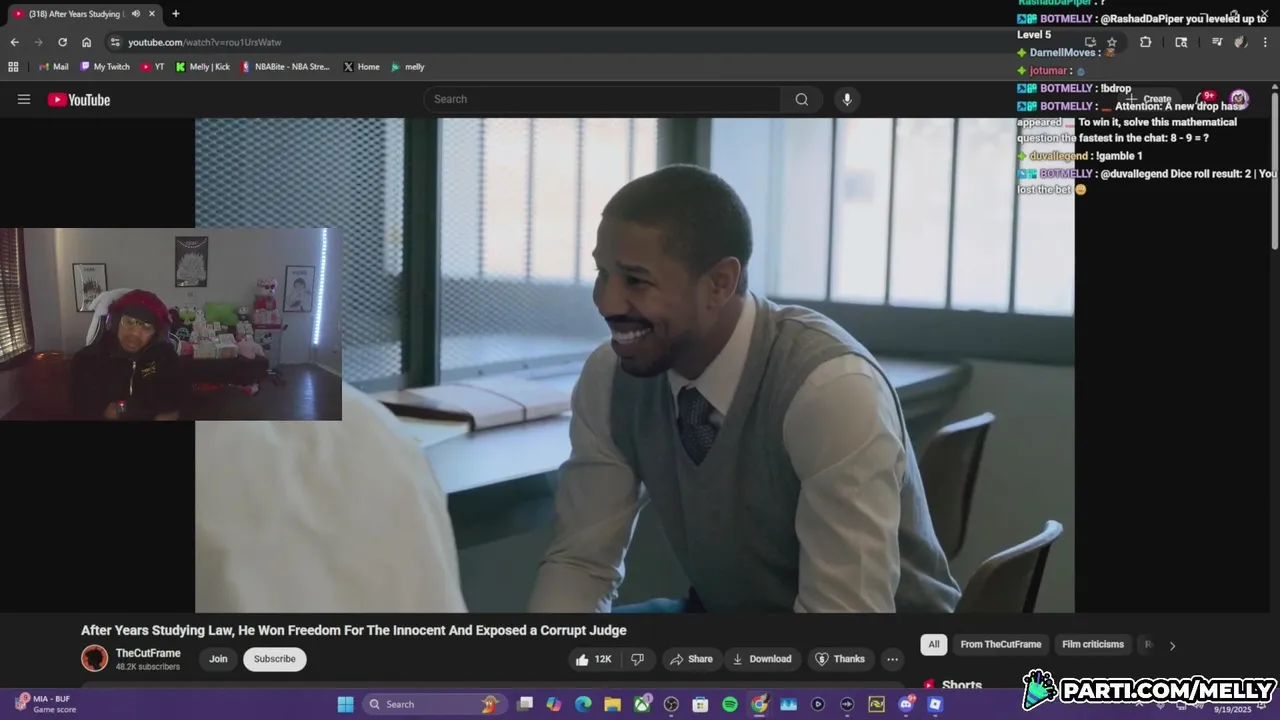Open the YouTube guide hamburger menu
Image resolution: width=1280 pixels, height=720 pixels.
[x=24, y=99]
